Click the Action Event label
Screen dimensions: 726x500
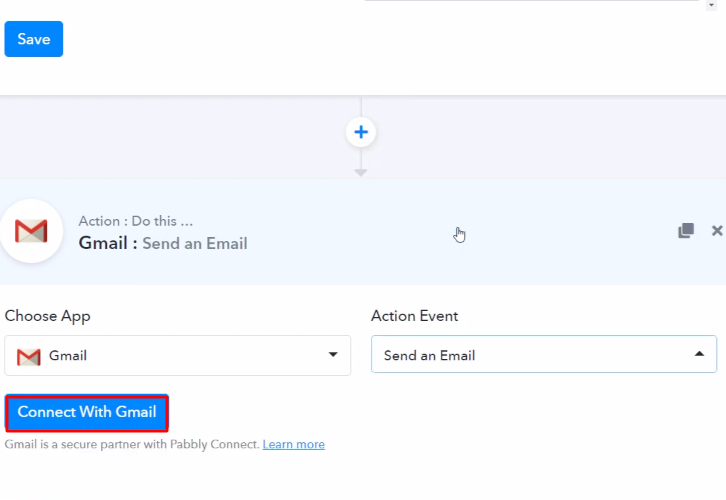(414, 316)
